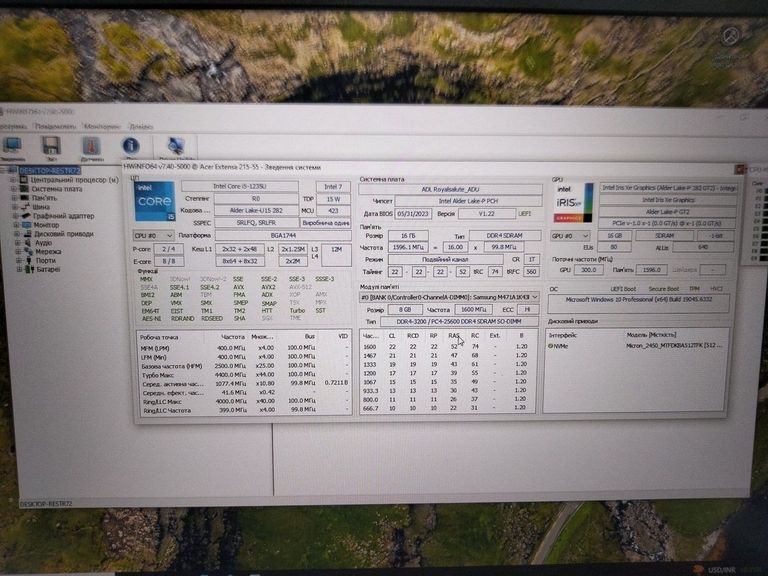Expand the Центральний процесор tree node

coord(13,180)
